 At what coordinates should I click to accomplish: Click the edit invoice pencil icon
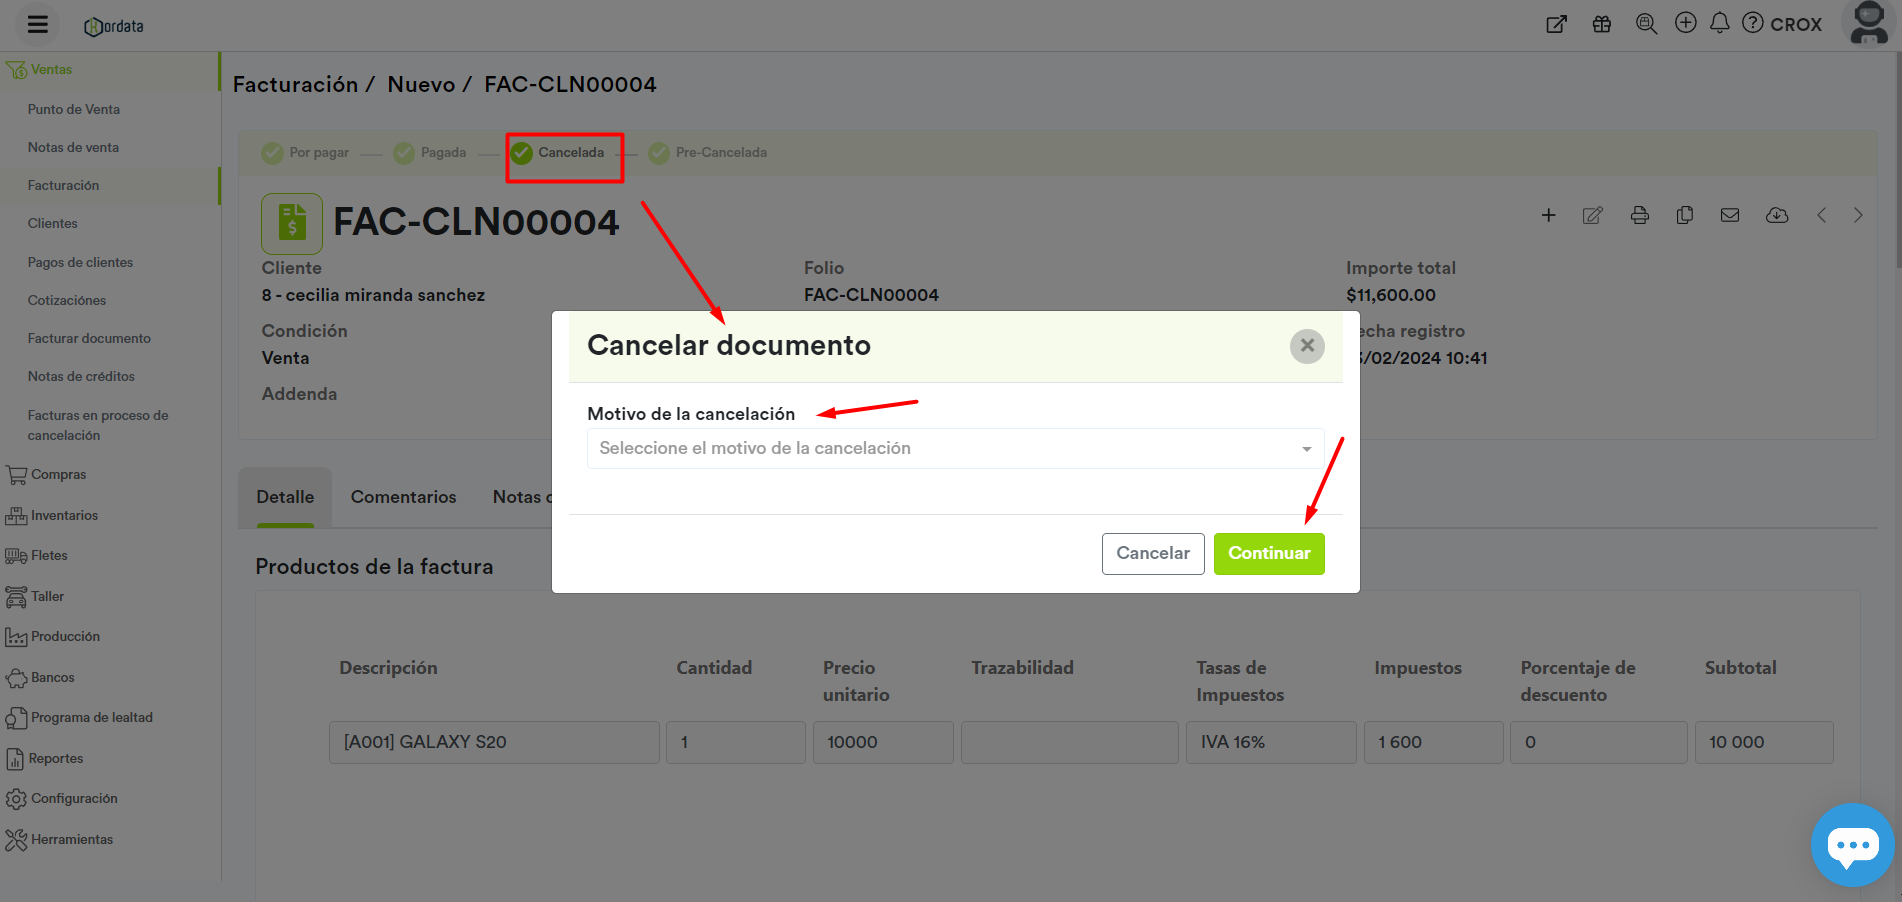[1592, 215]
